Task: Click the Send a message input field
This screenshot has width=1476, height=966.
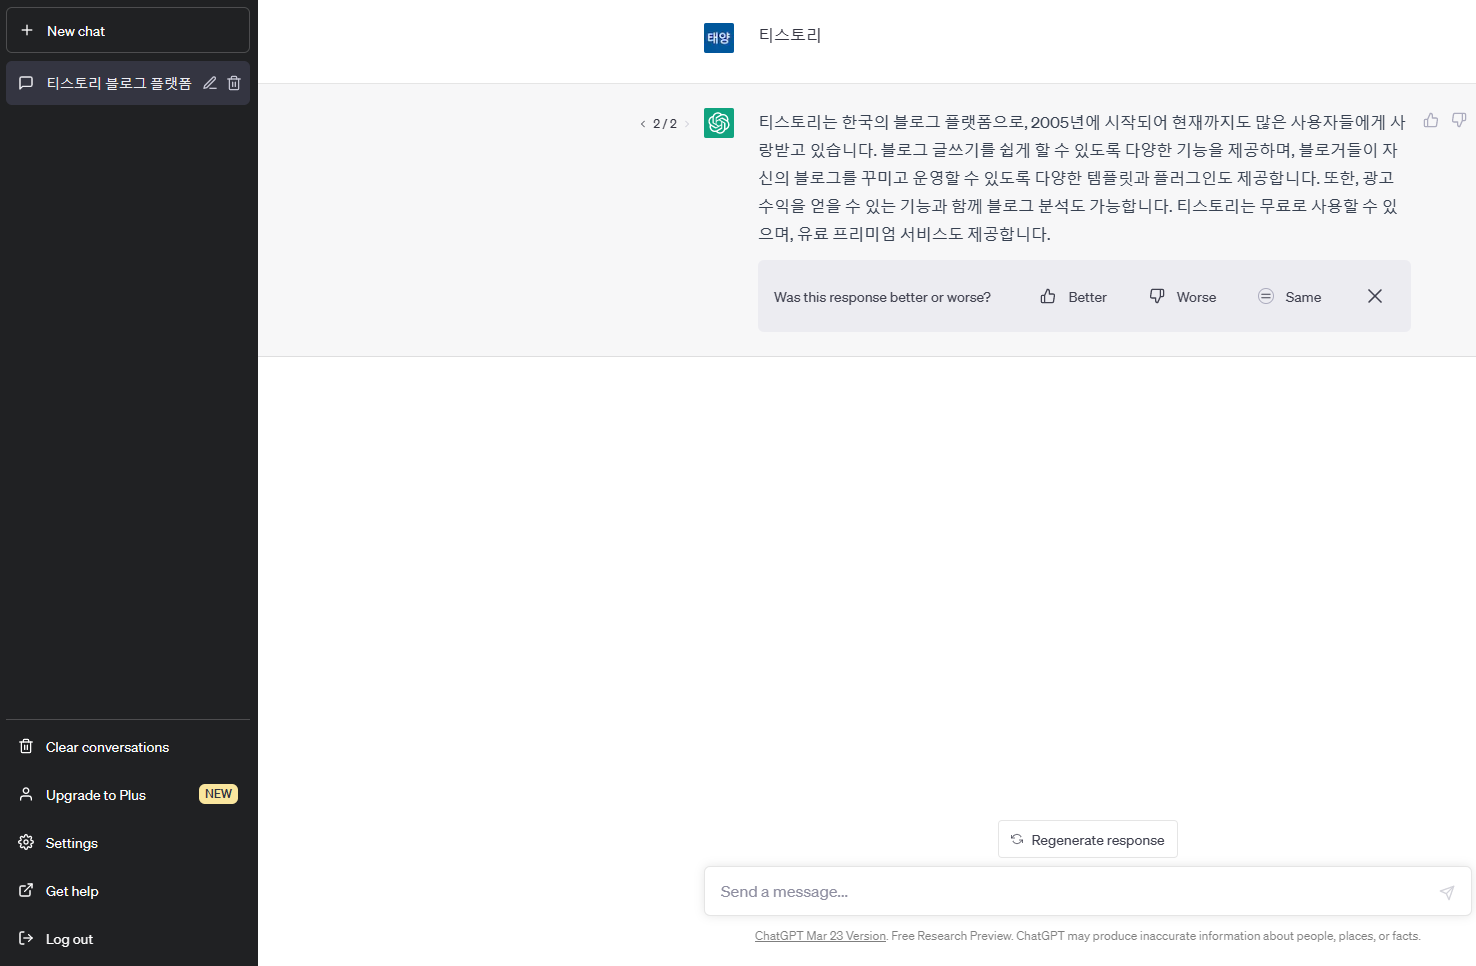Action: pos(1000,891)
